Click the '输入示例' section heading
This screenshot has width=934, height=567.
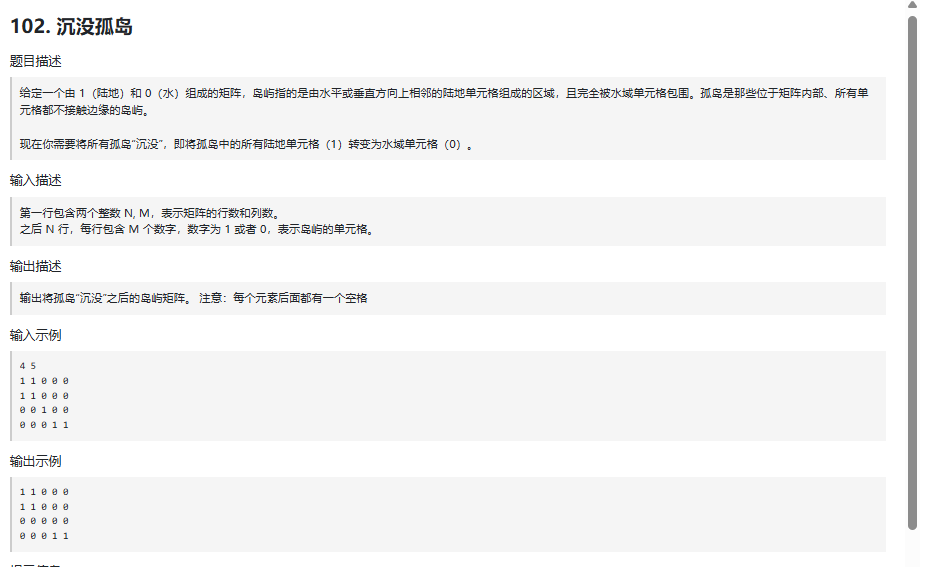(x=36, y=335)
